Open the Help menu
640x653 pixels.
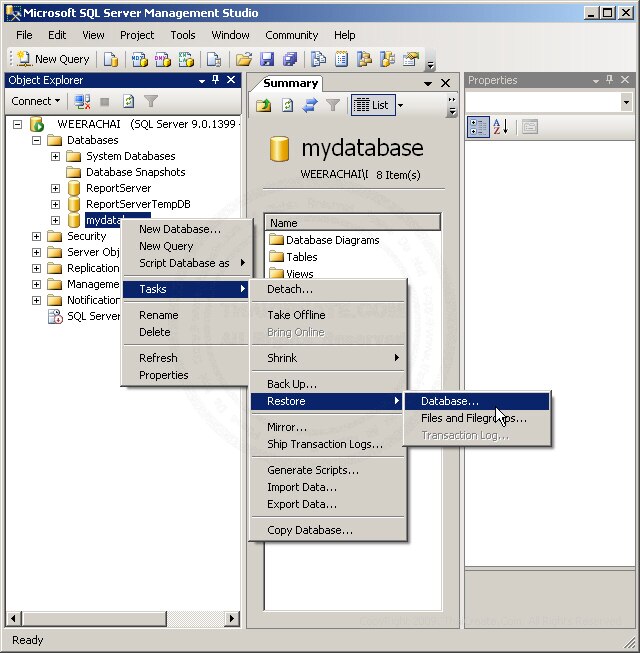coord(344,35)
